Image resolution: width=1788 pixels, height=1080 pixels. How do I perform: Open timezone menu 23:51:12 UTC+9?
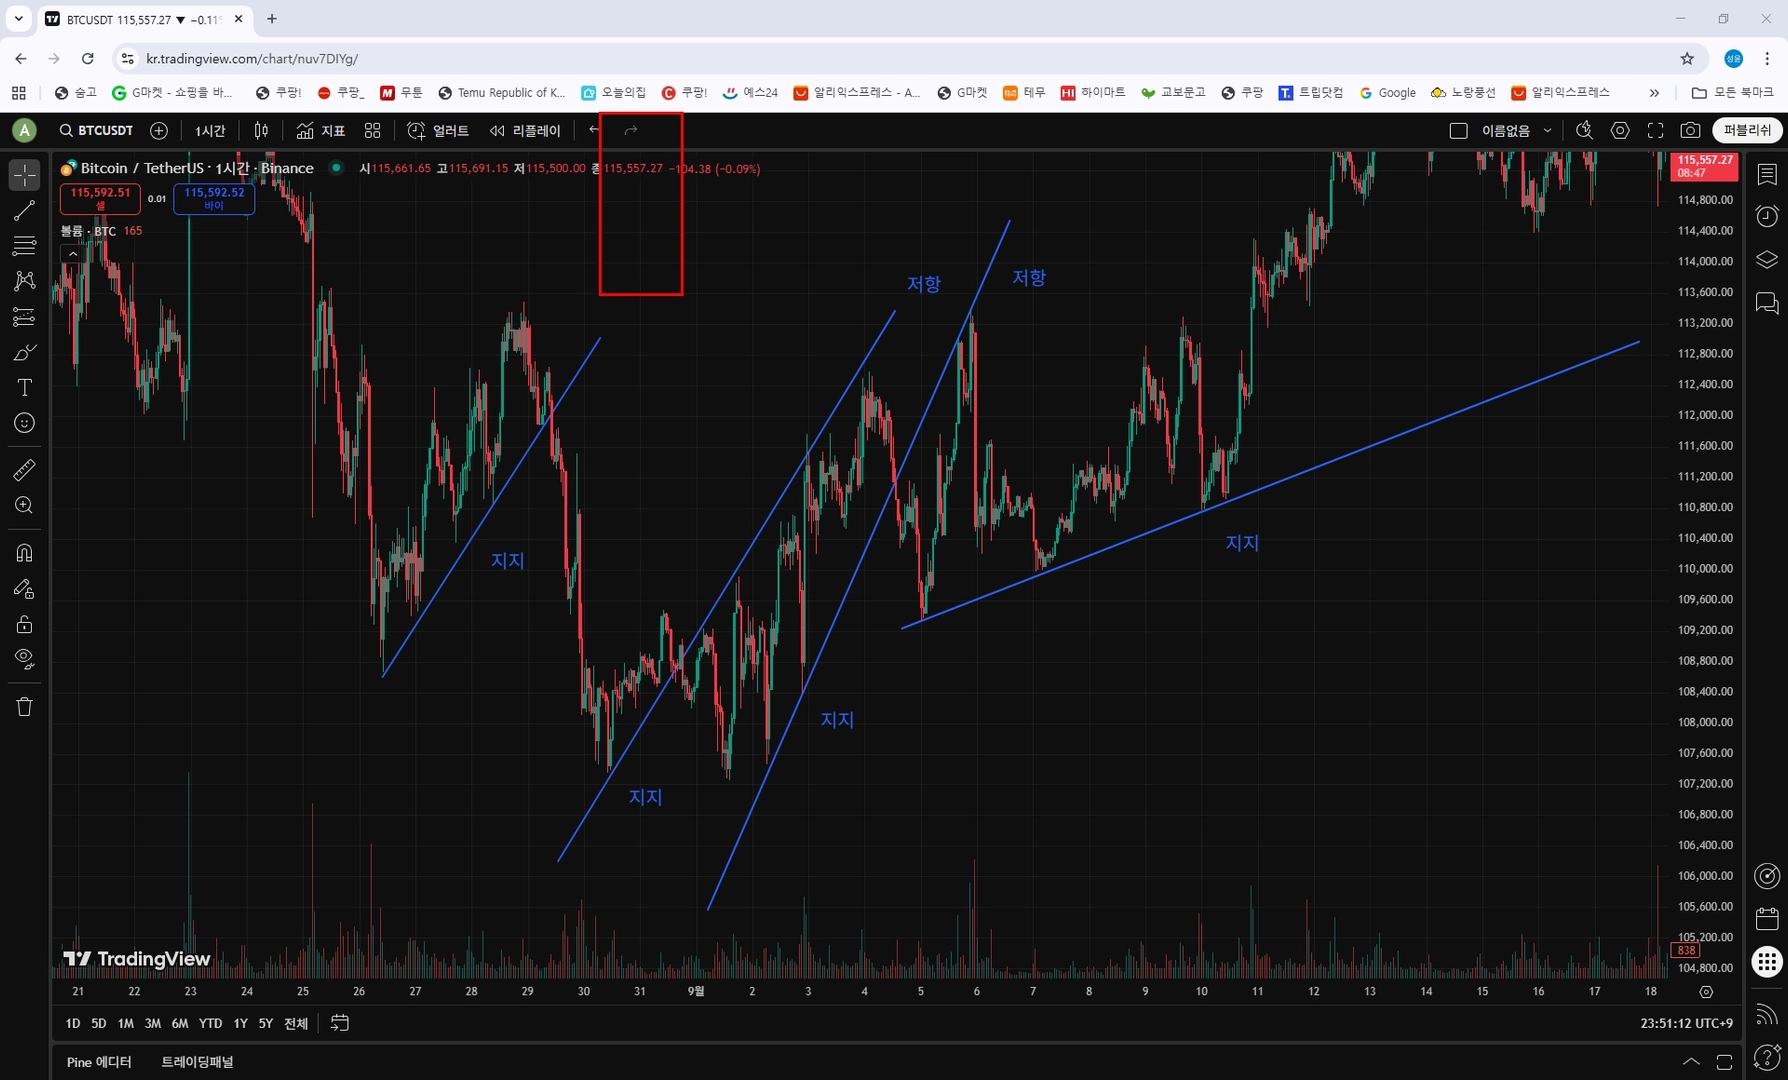[x=1686, y=1023]
